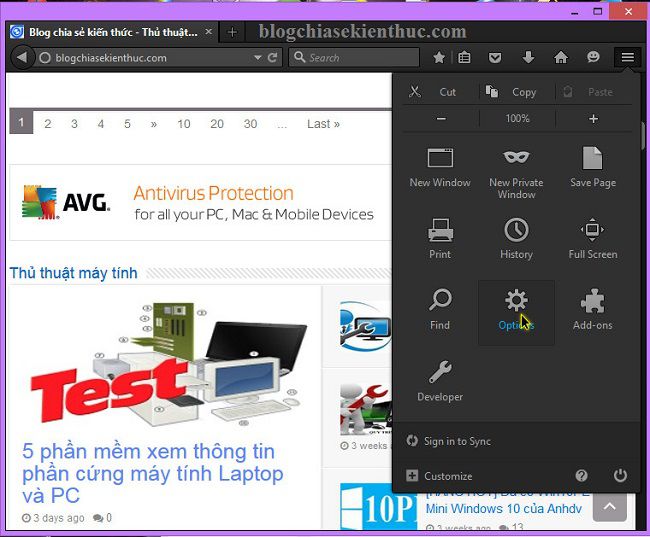Zoom in with the plus button
Image resolution: width=650 pixels, height=537 pixels.
[x=594, y=119]
